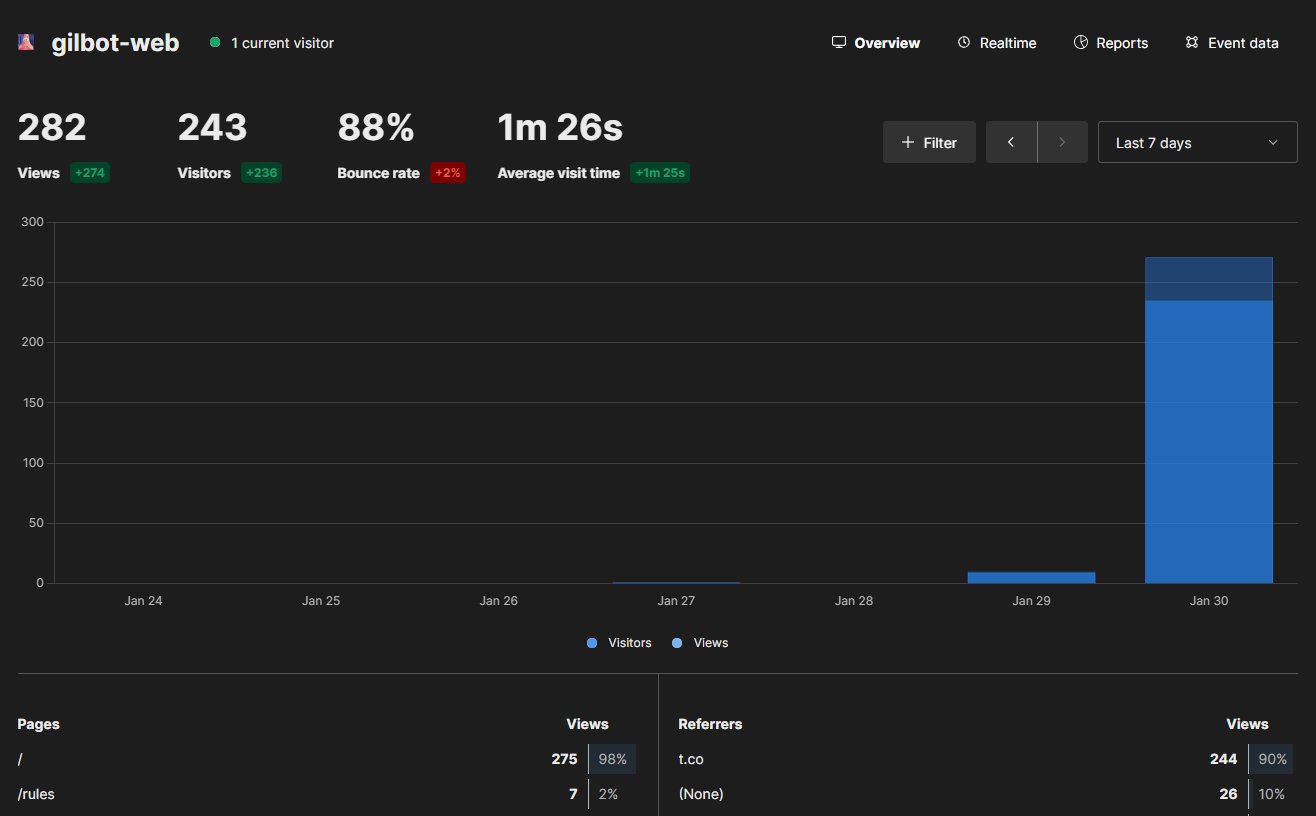Open the Event data section
This screenshot has width=1316, height=816.
pos(1242,42)
